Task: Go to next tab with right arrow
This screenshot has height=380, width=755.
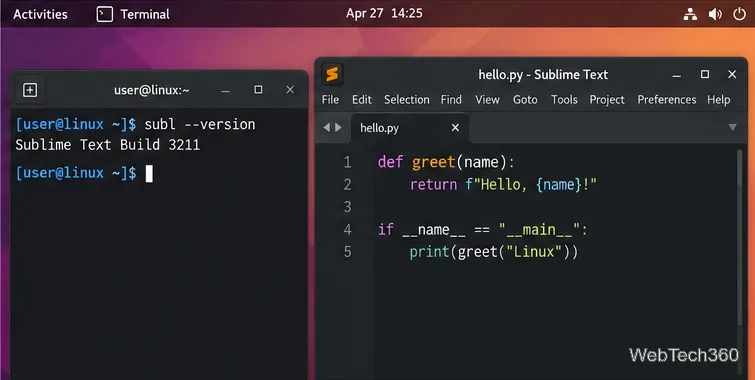Action: [x=338, y=128]
